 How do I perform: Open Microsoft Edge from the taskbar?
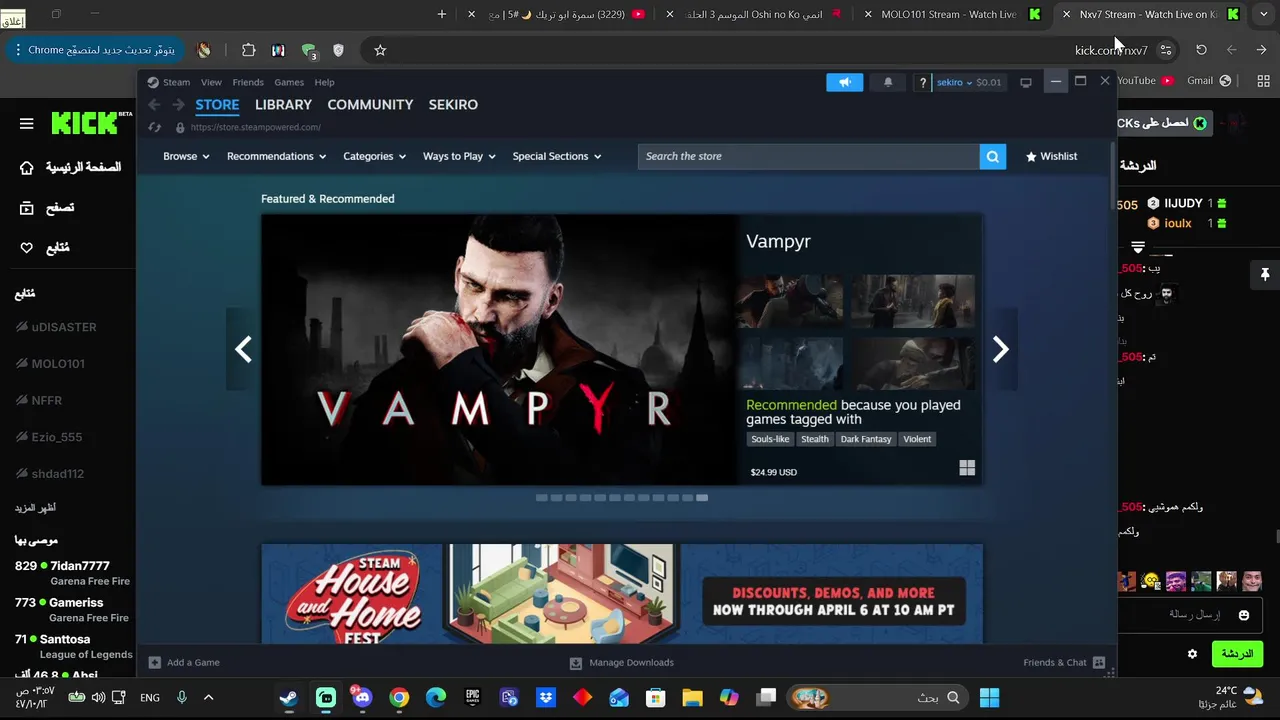coord(436,697)
